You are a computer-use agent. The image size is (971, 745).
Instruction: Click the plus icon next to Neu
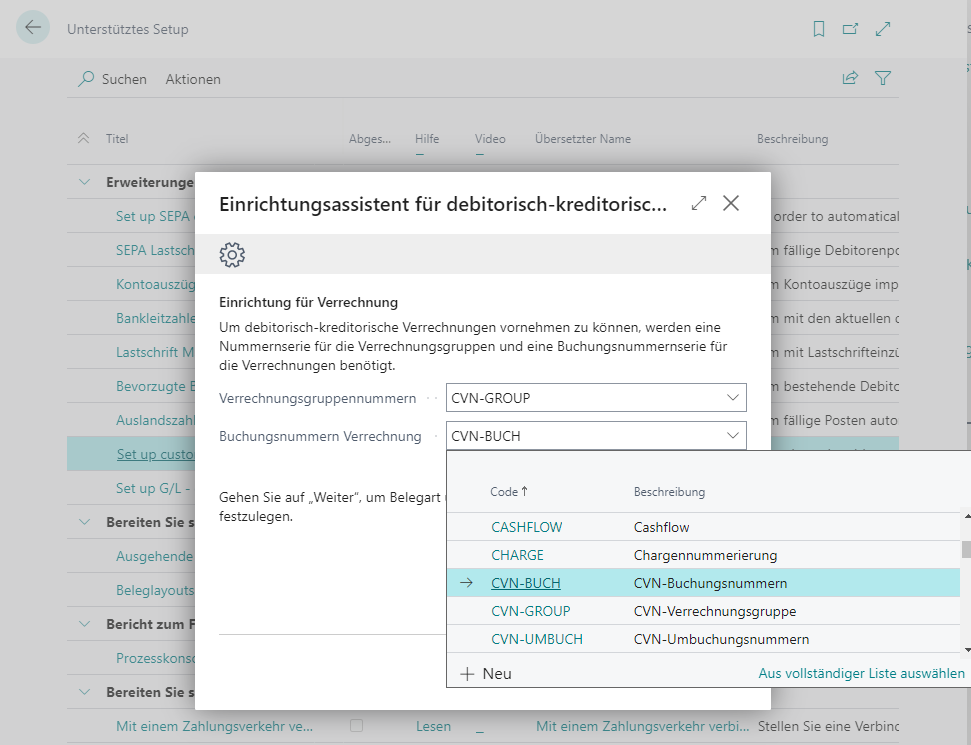point(468,674)
